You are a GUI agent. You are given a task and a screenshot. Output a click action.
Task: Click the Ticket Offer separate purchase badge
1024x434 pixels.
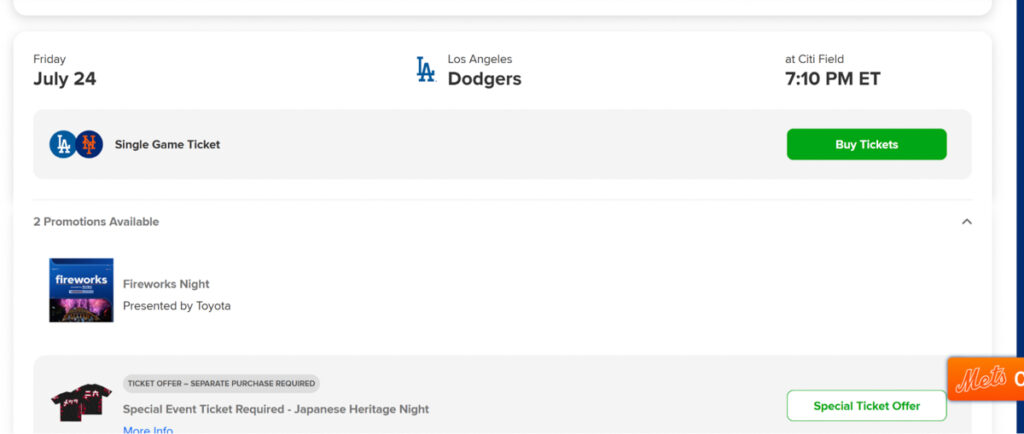221,383
